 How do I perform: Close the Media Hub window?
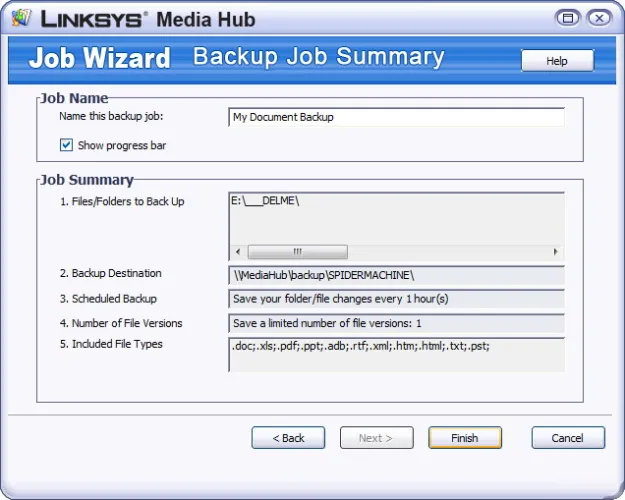tap(599, 18)
